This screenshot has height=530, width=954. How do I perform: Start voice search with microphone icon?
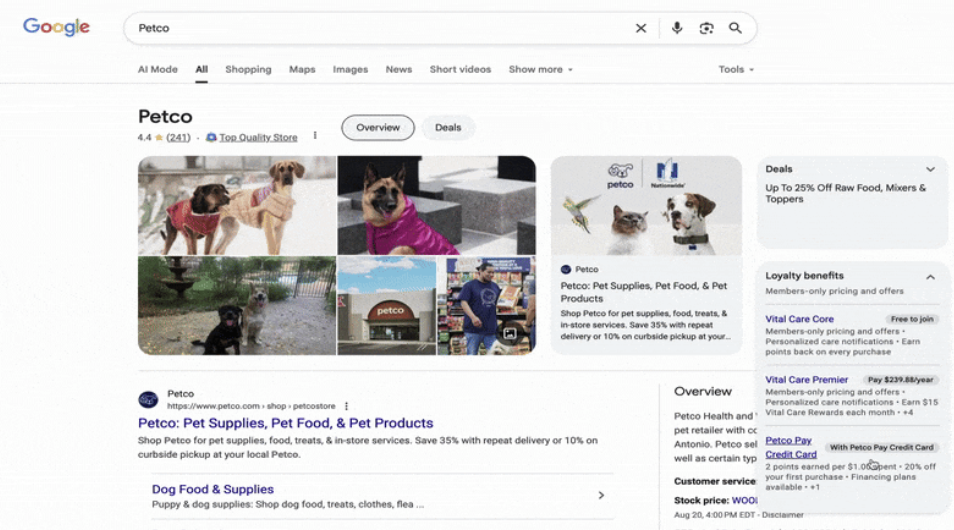[x=677, y=28]
